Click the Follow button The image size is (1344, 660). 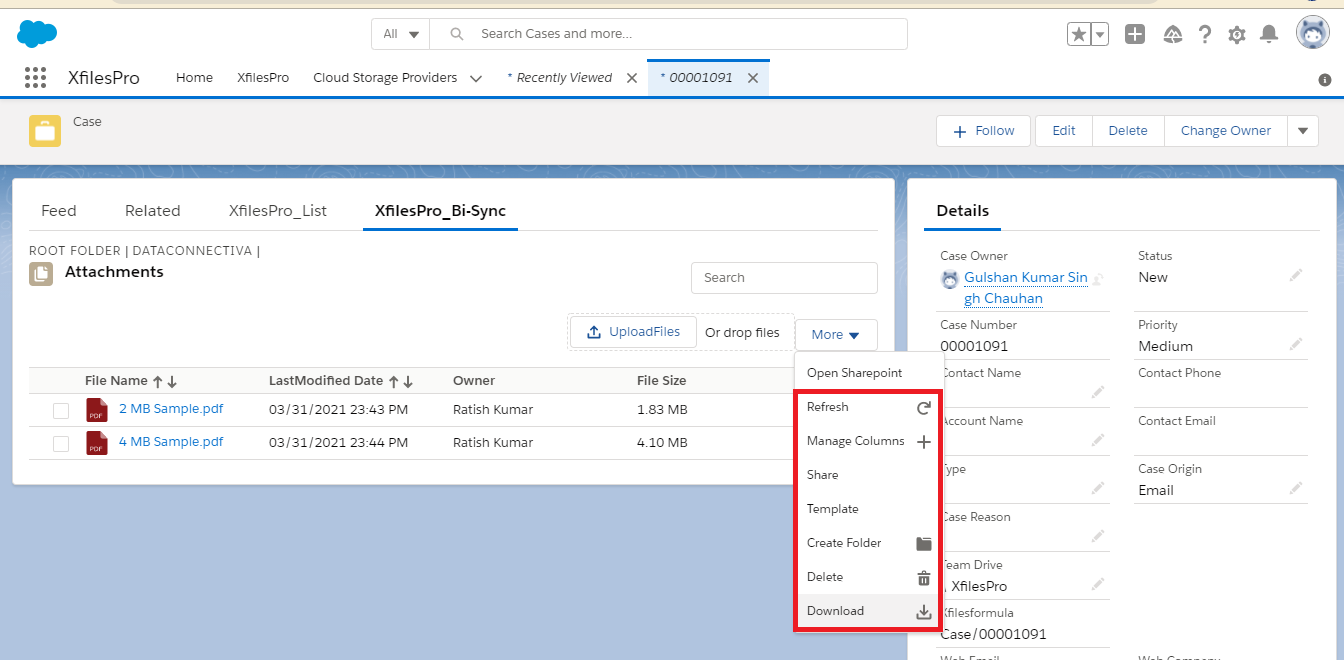click(984, 131)
